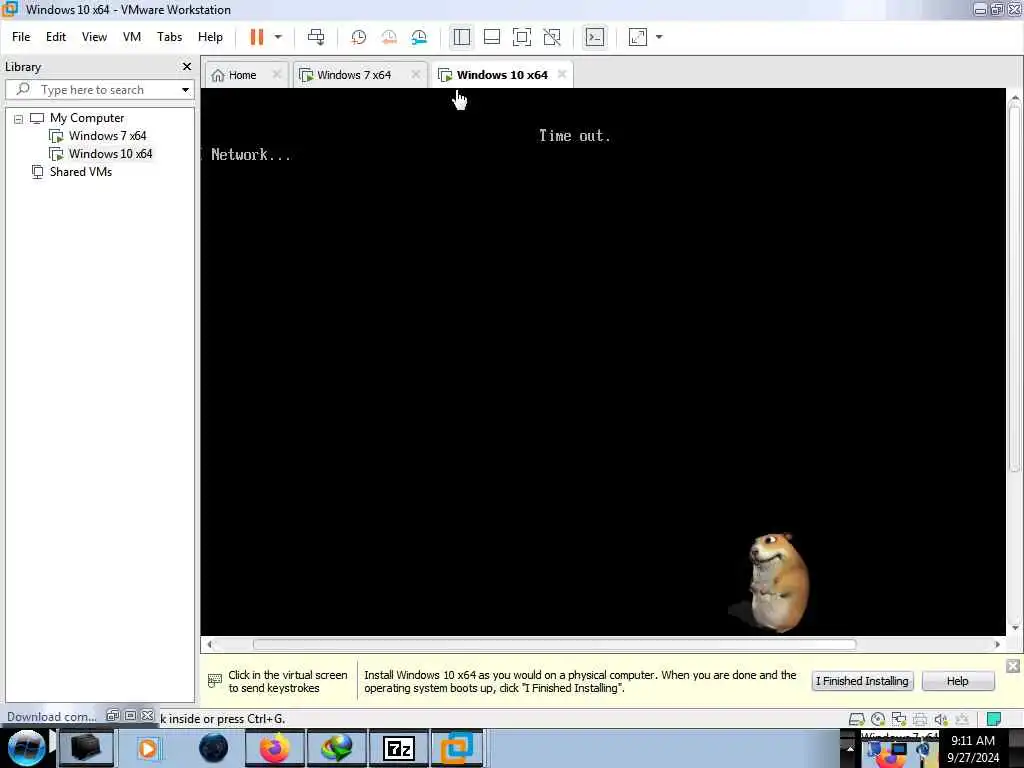The height and width of the screenshot is (768, 1024).
Task: Revert VM to previous snapshot icon
Action: coord(389,37)
